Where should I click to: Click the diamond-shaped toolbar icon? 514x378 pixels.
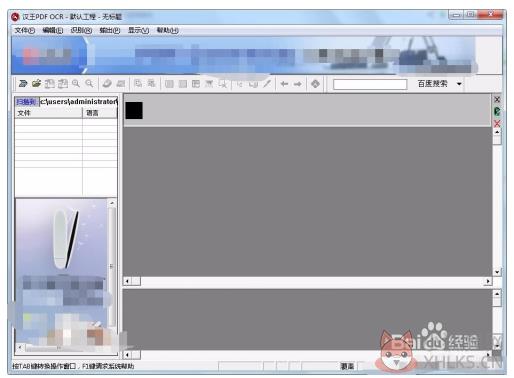pos(315,84)
